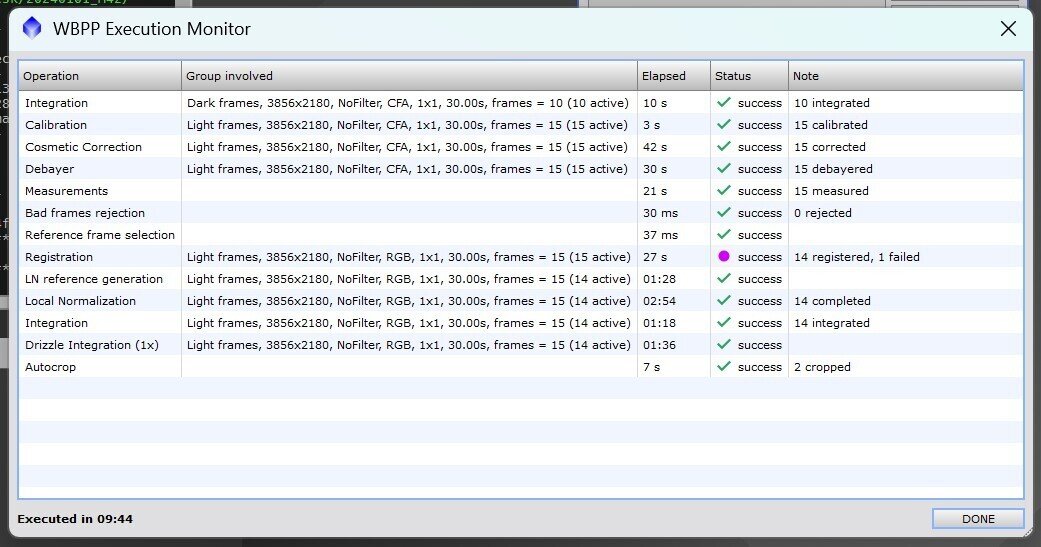The height and width of the screenshot is (547, 1041).
Task: Select the Measurements operation
Action: [x=66, y=191]
